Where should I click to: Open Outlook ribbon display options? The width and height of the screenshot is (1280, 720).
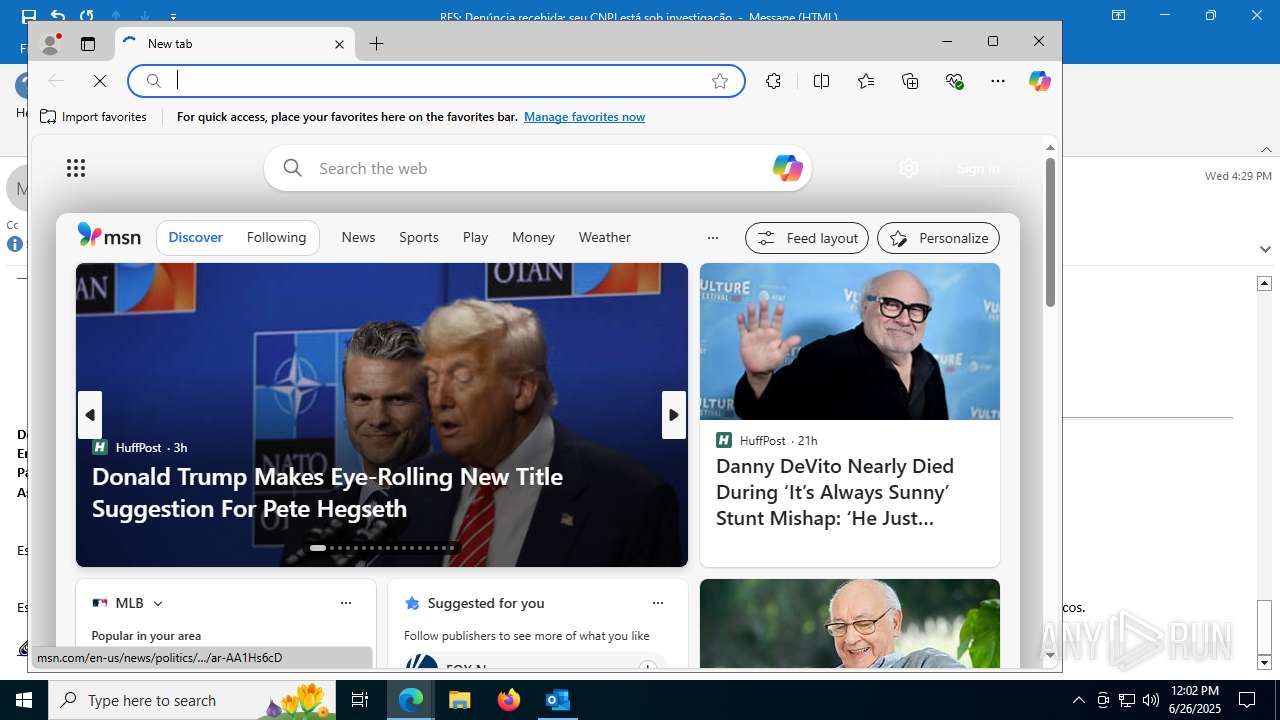pos(1119,15)
